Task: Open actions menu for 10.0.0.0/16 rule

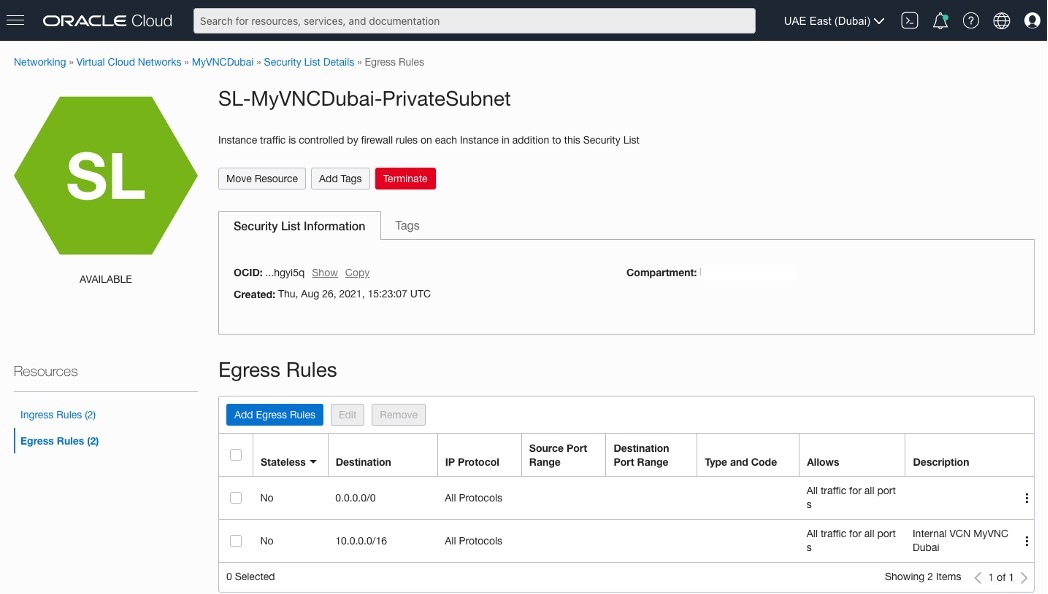Action: [1027, 541]
